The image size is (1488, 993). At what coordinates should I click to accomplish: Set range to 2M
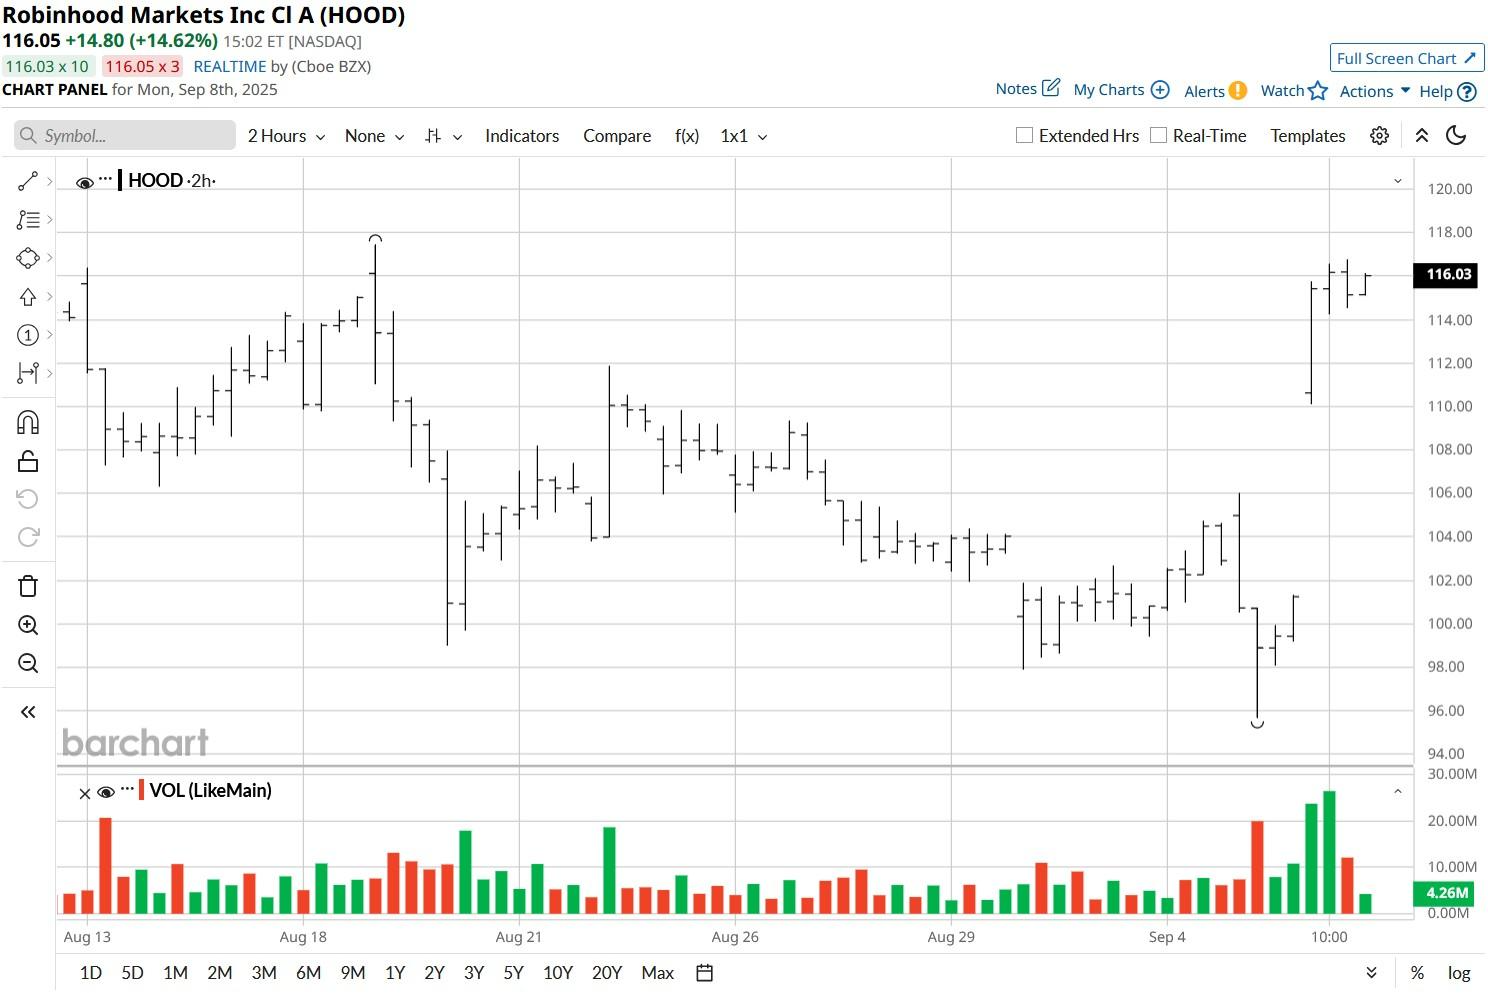220,973
